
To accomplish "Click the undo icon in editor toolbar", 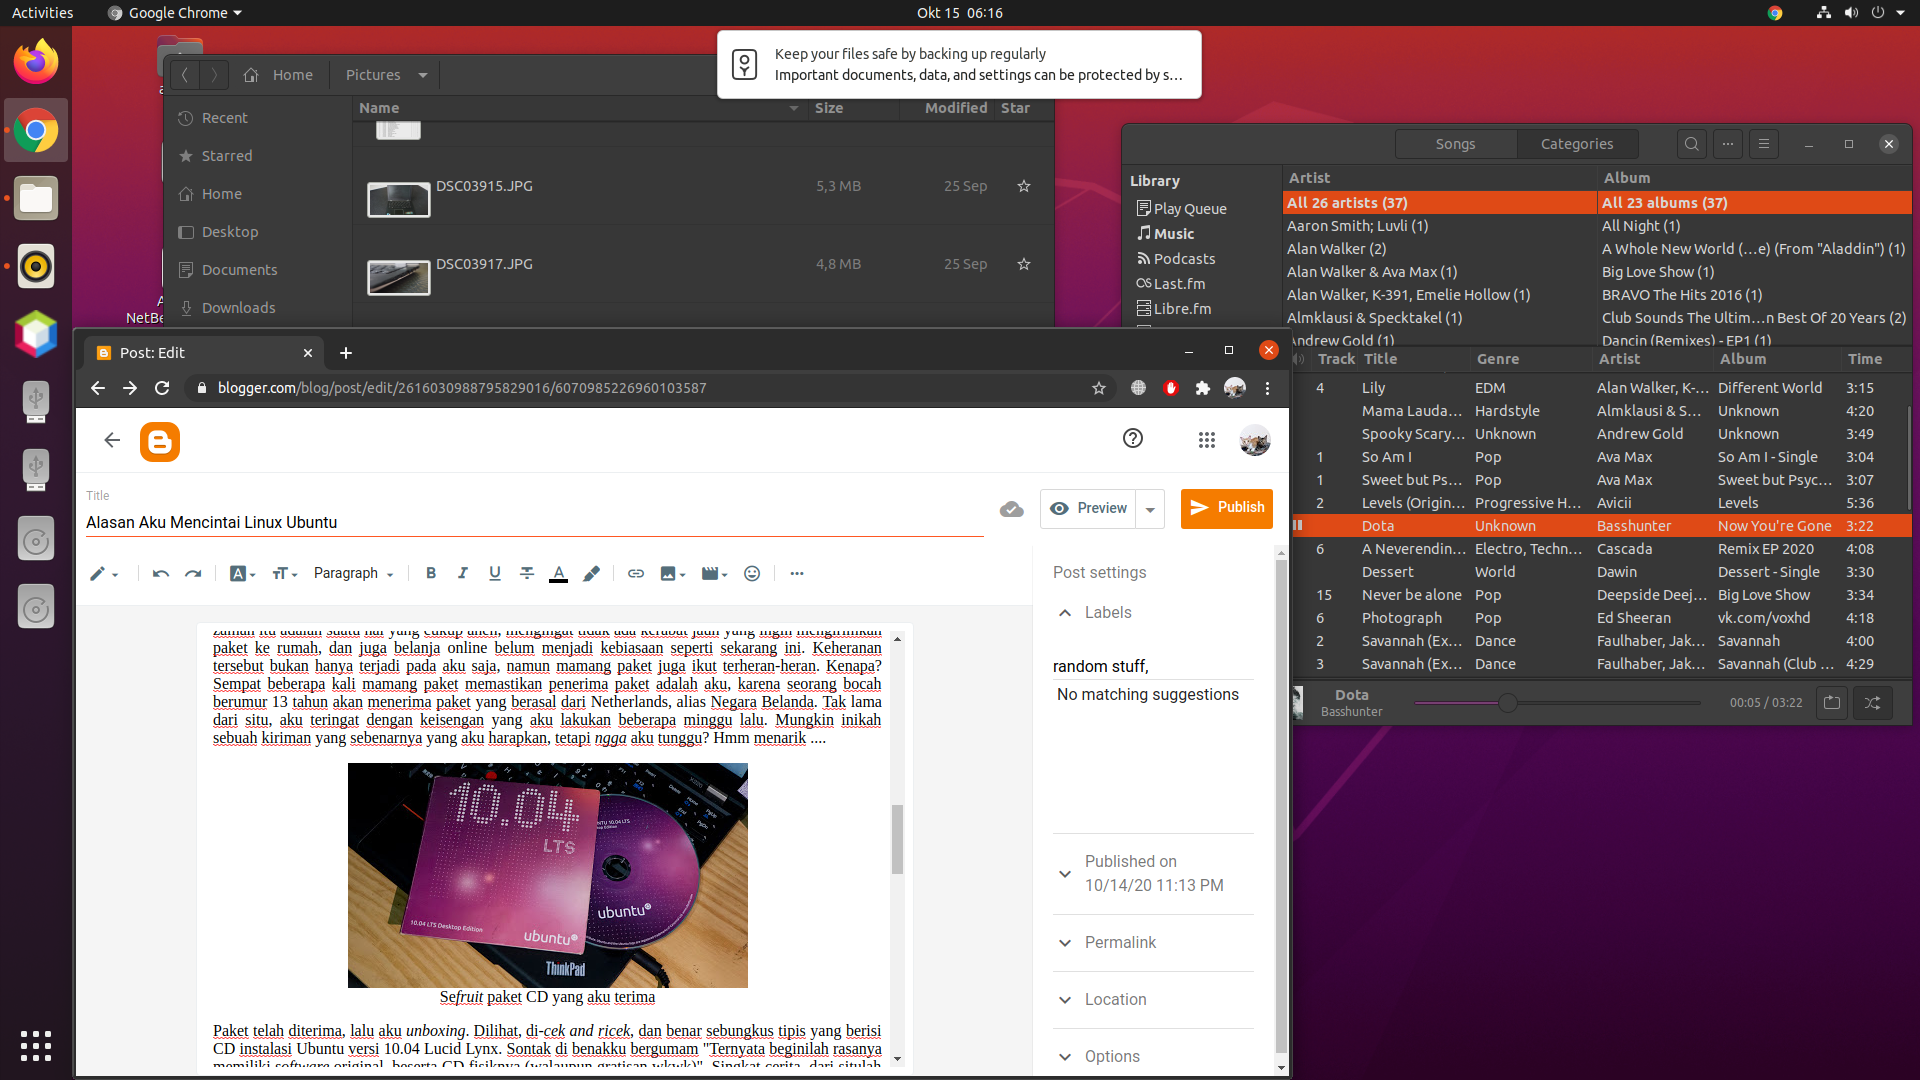I will click(160, 573).
